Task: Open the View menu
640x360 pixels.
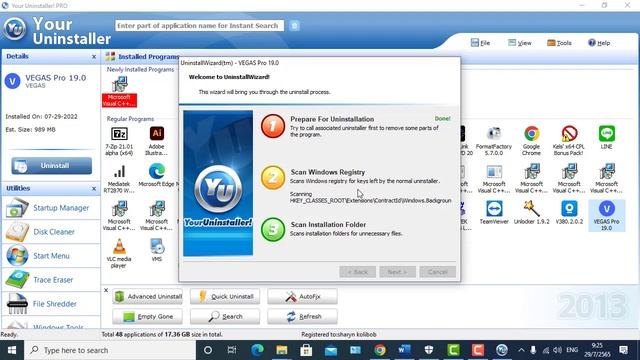Action: click(x=520, y=43)
